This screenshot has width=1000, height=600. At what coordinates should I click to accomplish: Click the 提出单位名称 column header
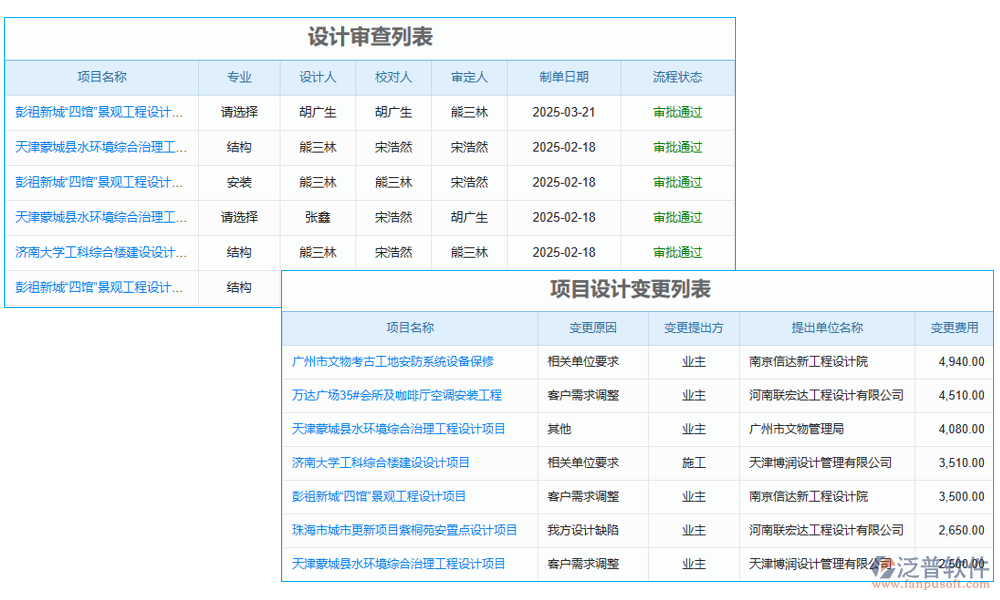[x=824, y=328]
